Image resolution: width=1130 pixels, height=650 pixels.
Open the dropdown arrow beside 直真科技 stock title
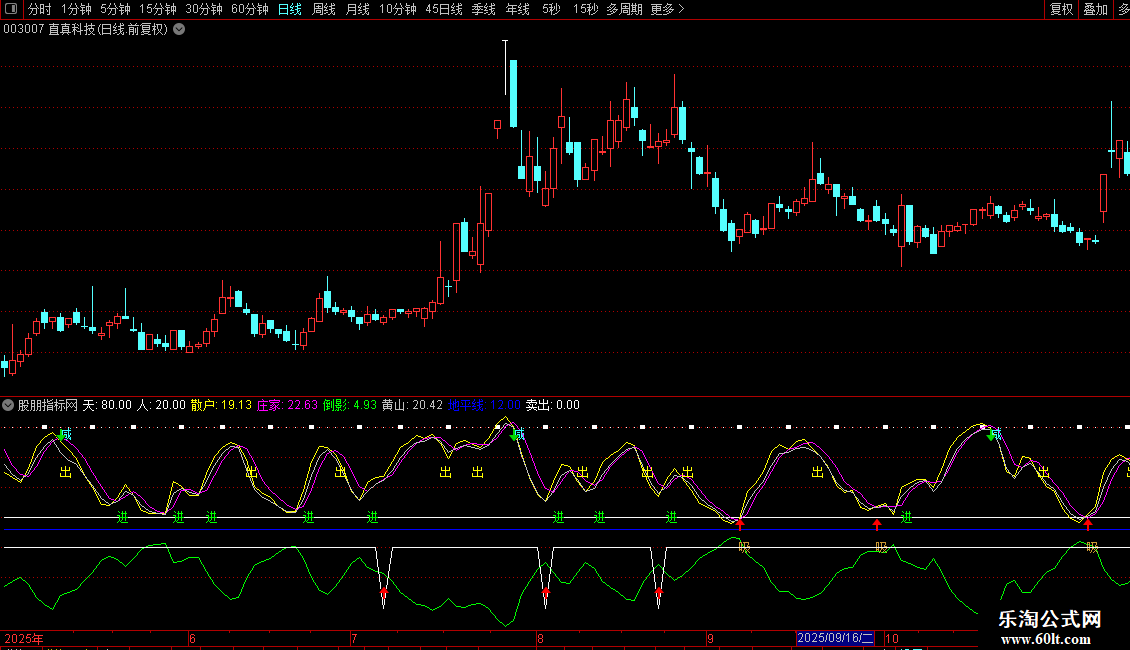point(179,29)
